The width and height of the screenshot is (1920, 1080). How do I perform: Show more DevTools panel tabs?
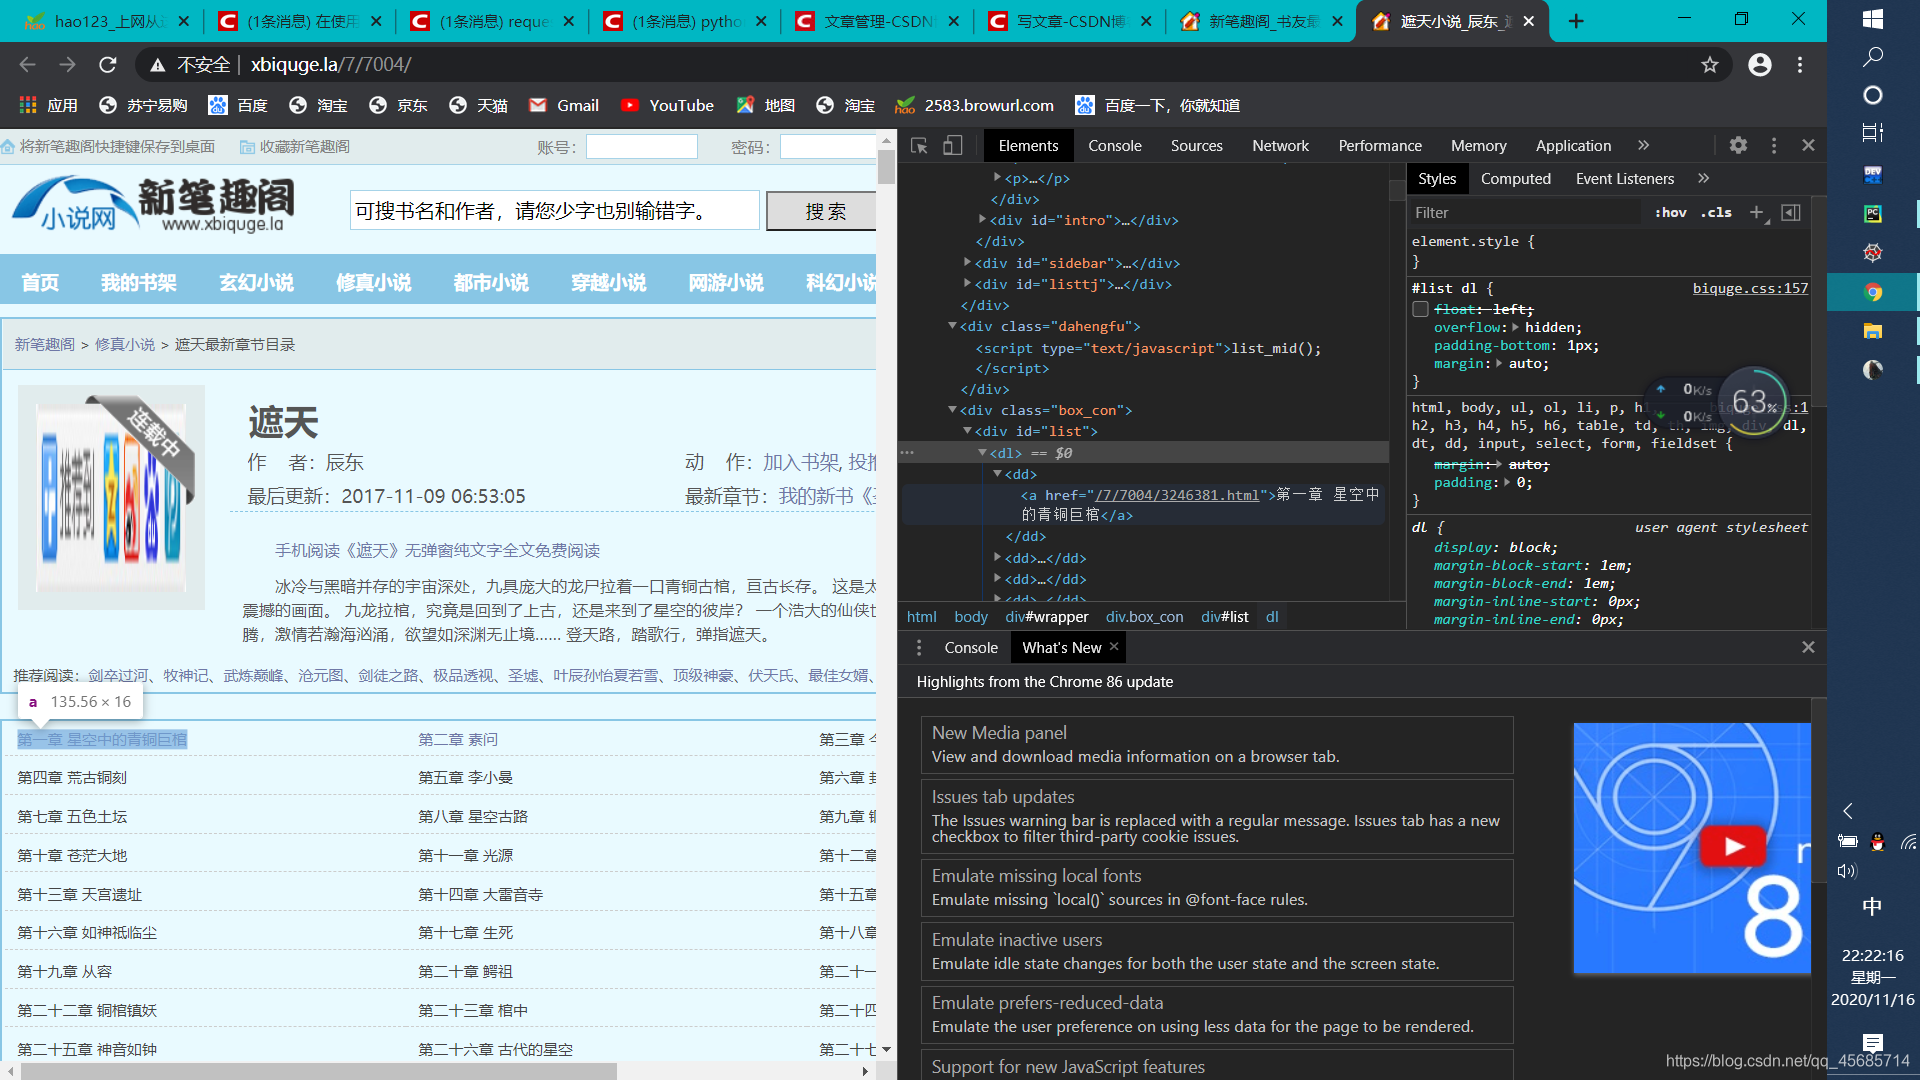point(1643,146)
